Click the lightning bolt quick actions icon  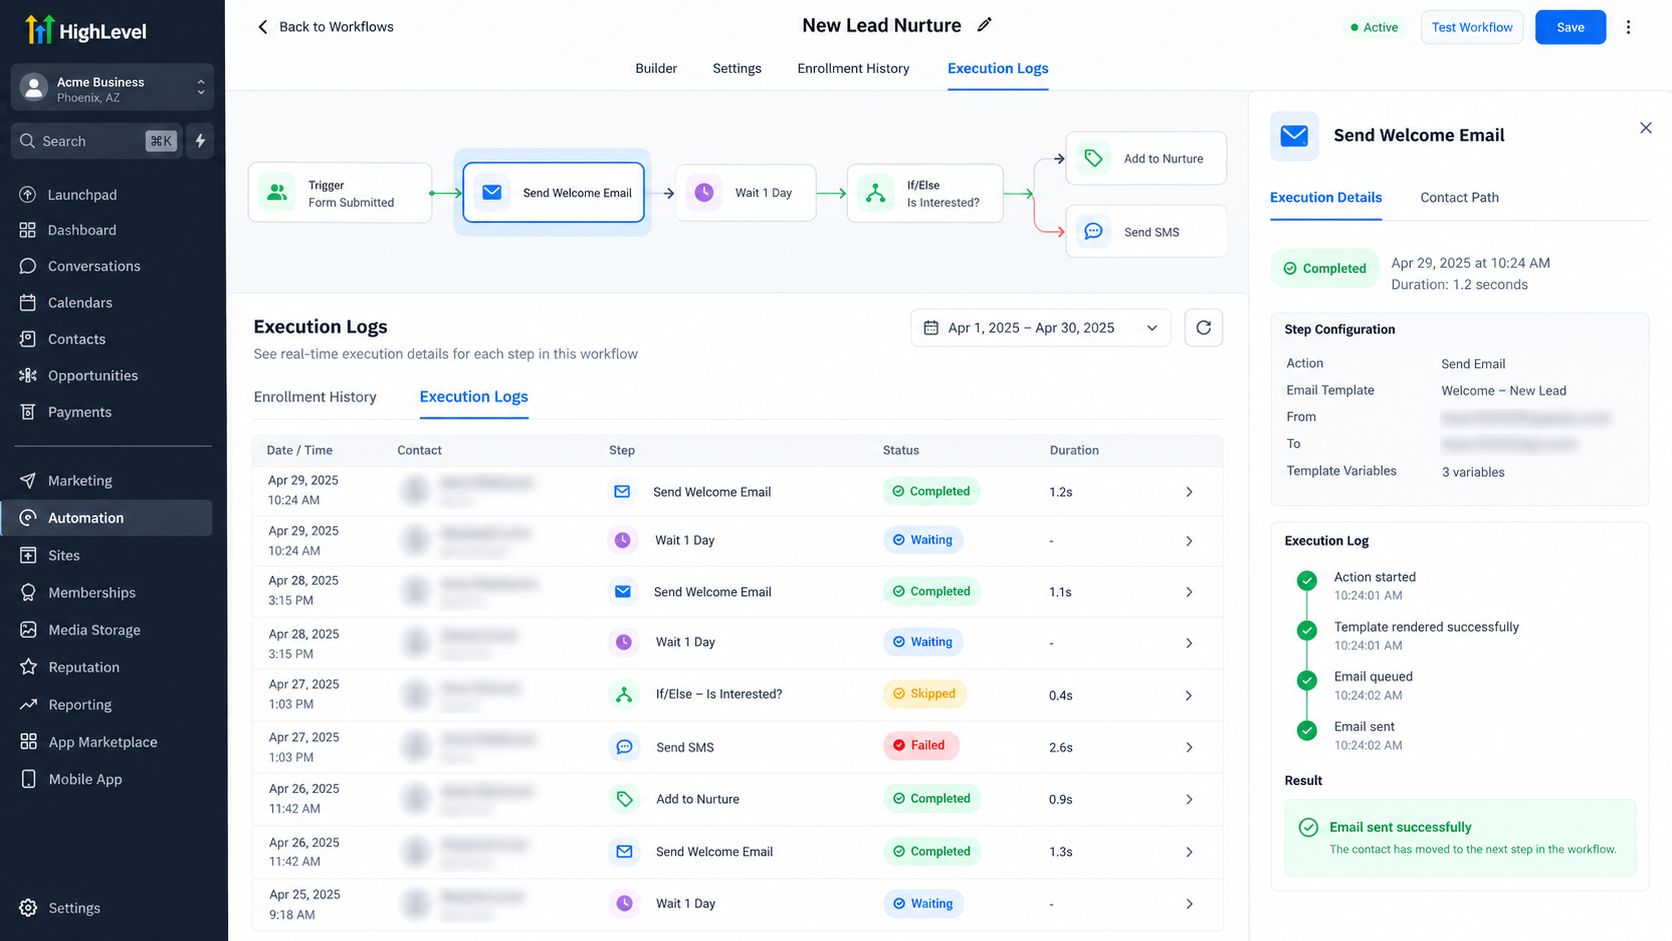200,141
